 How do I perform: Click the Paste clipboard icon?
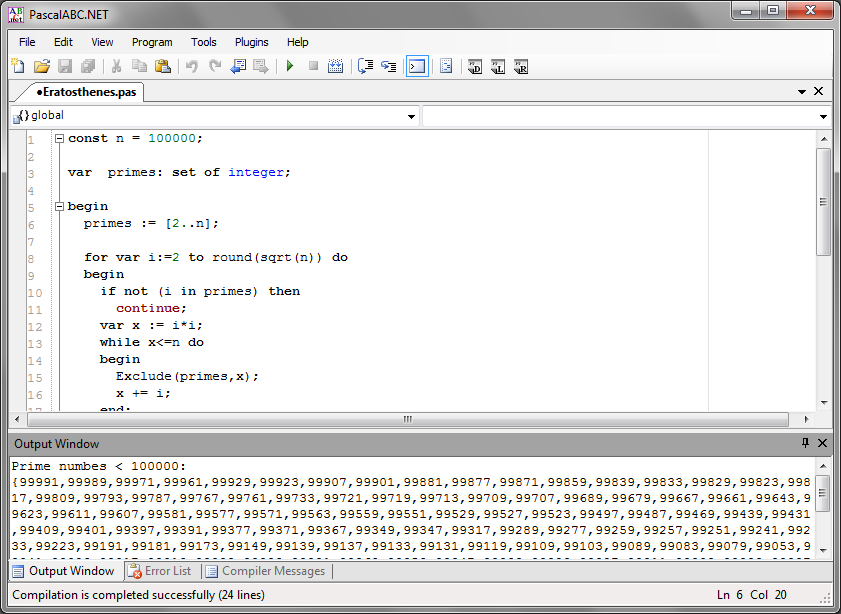(x=163, y=66)
